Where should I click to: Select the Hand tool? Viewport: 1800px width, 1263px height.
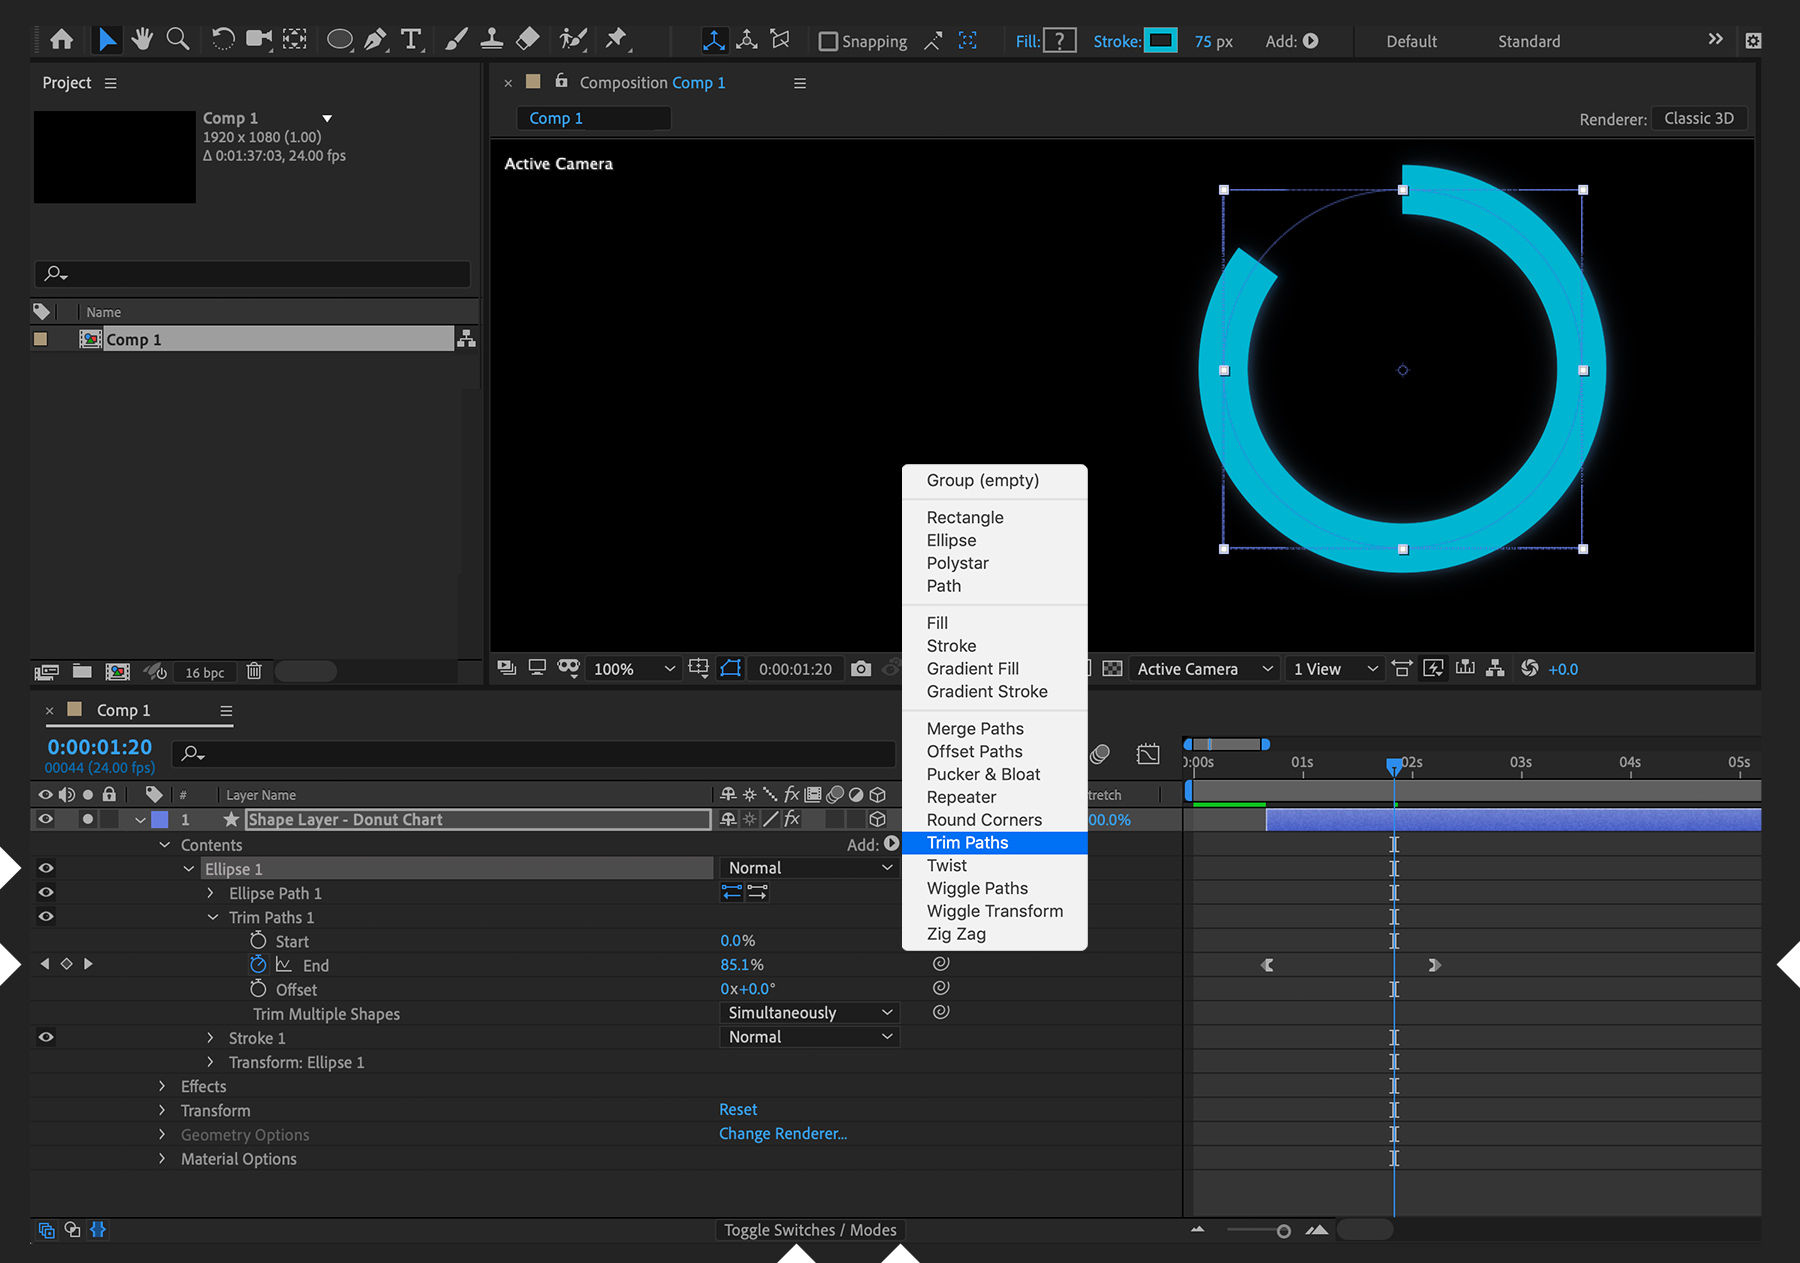tap(142, 39)
